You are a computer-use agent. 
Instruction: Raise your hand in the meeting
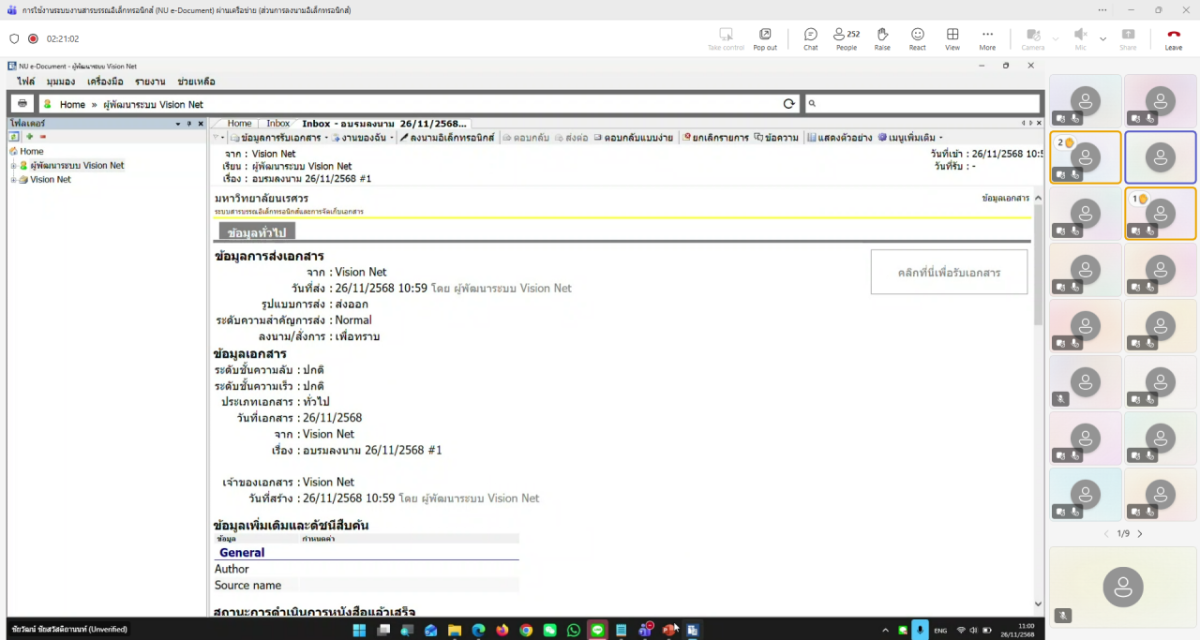882,37
